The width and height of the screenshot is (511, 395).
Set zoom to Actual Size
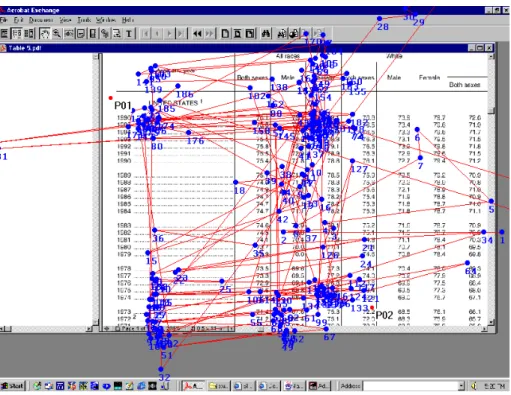(225, 34)
